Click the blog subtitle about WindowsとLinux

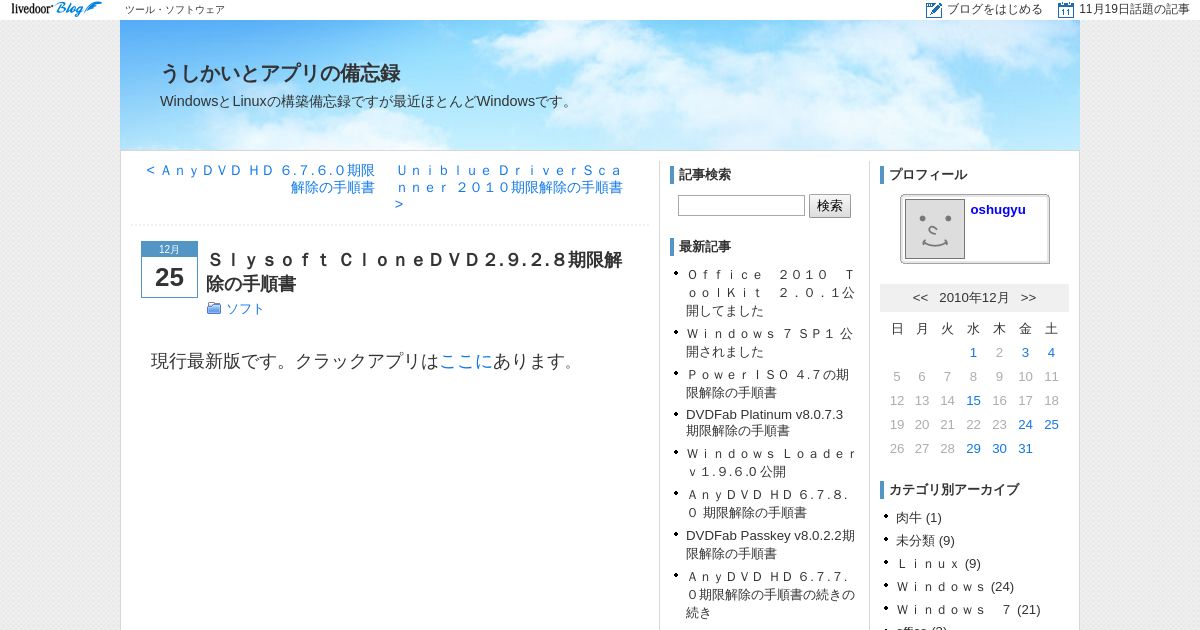click(368, 101)
